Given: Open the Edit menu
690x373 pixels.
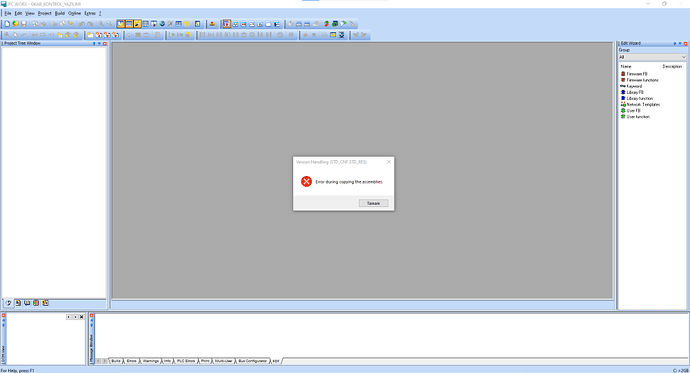Looking at the screenshot, I should coord(18,13).
